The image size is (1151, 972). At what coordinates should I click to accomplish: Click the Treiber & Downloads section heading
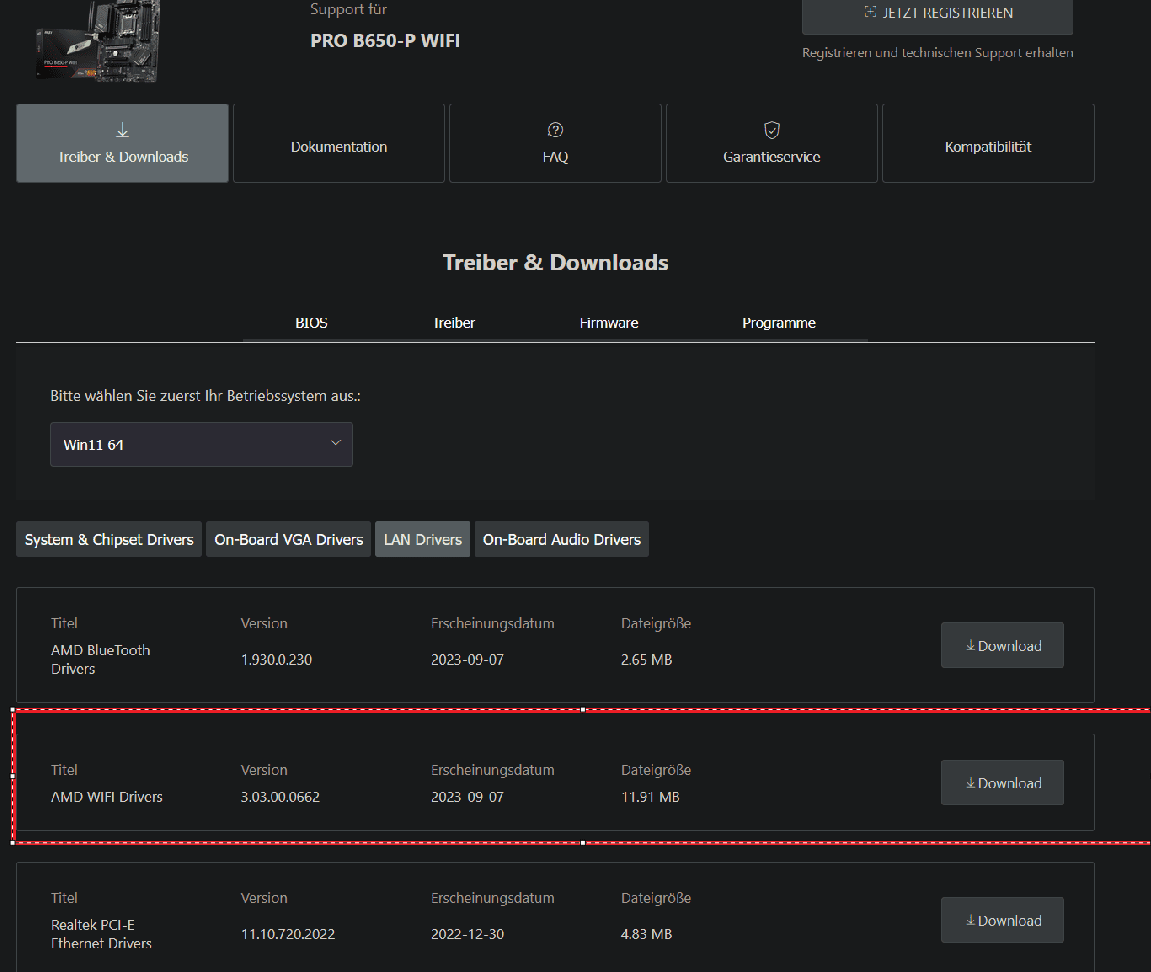[556, 263]
